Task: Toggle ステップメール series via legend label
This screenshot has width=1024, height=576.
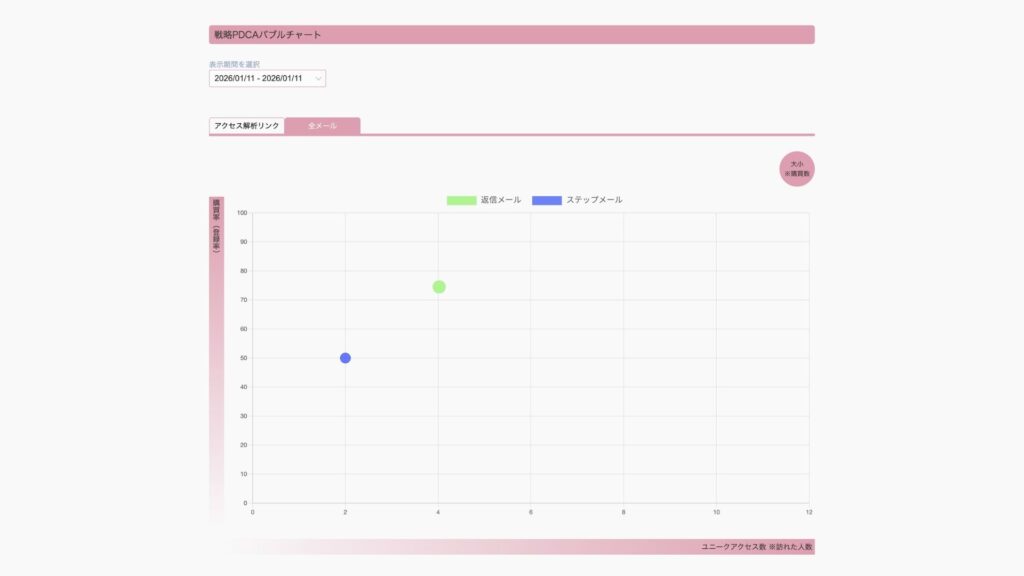Action: coord(594,200)
